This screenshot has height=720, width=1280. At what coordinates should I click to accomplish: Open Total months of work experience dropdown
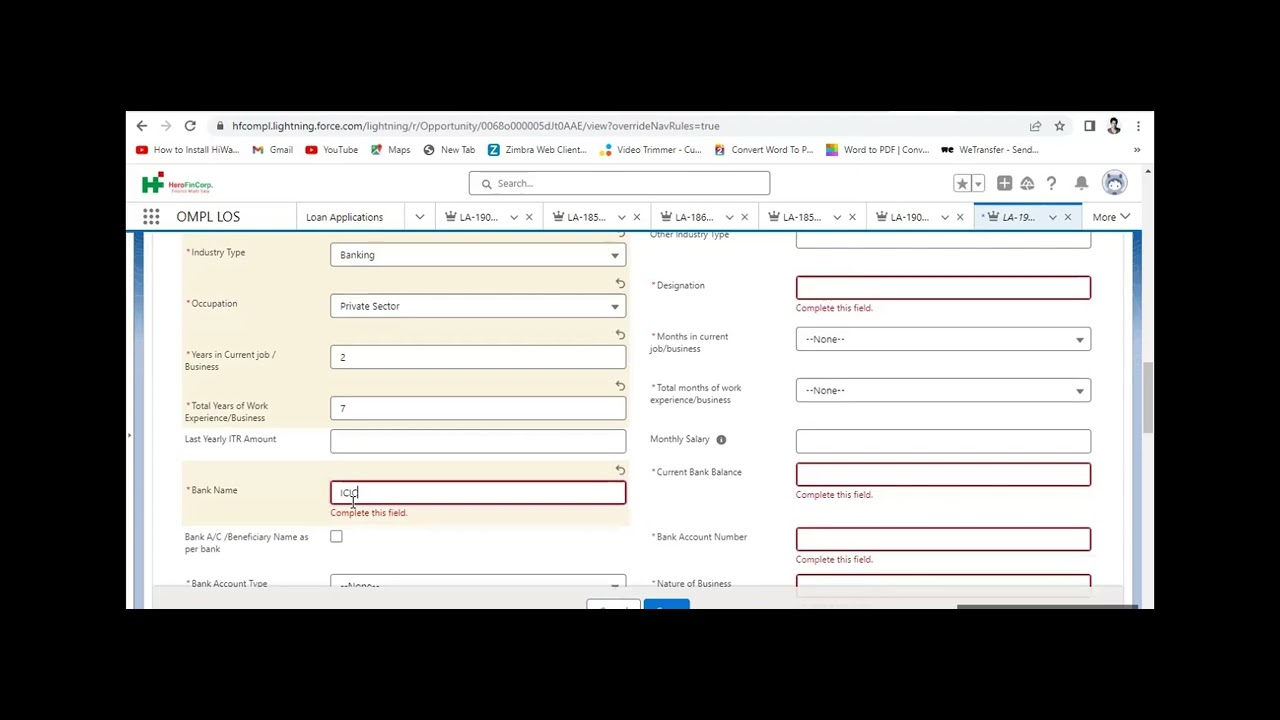coord(943,390)
